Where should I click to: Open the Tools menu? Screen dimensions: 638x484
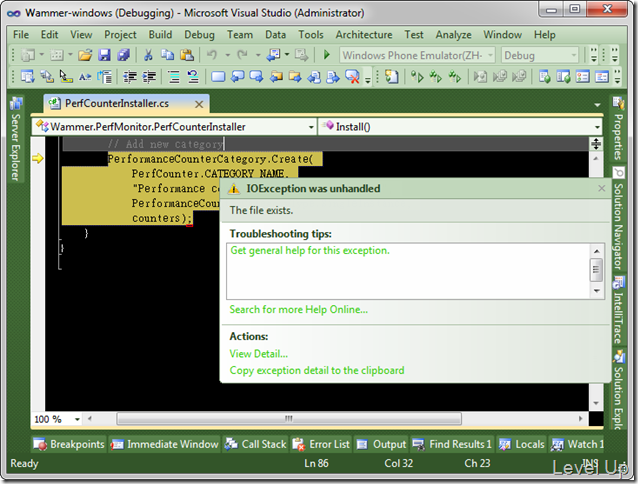click(x=311, y=35)
